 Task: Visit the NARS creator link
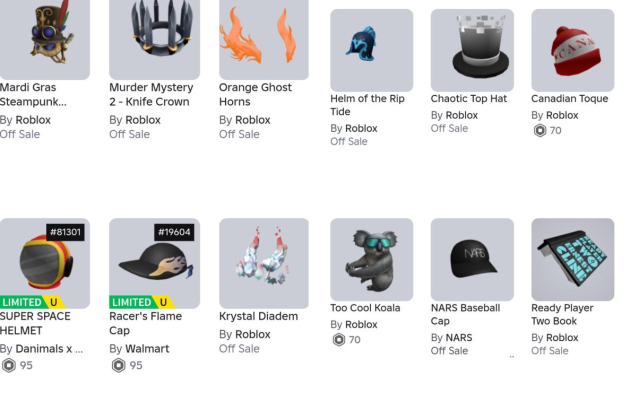click(x=459, y=338)
